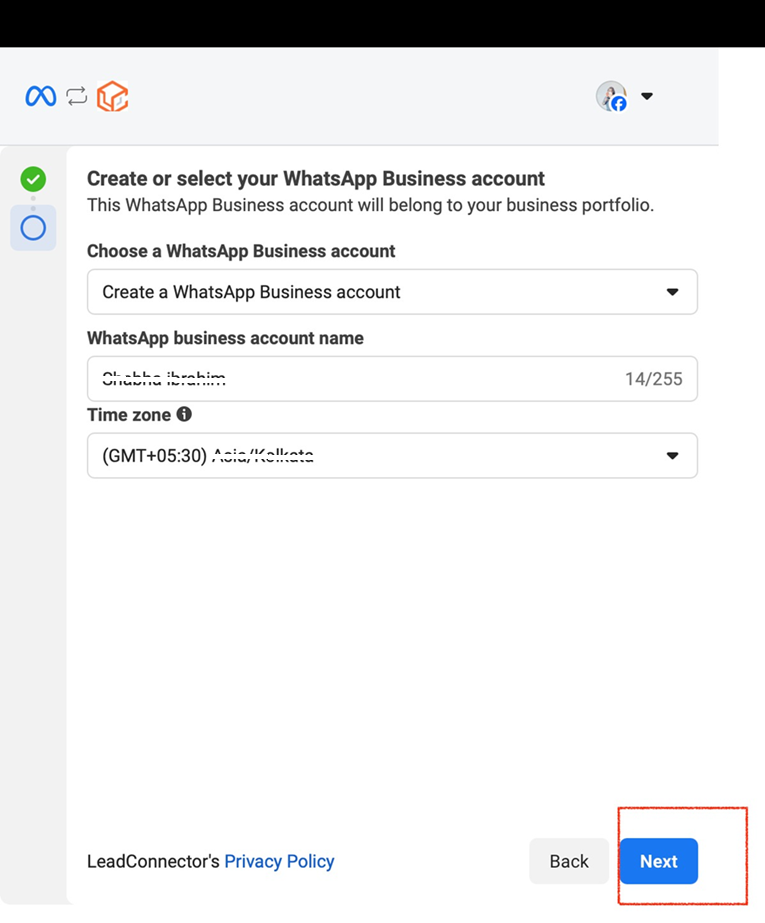Open the Privacy Policy link

click(x=279, y=861)
